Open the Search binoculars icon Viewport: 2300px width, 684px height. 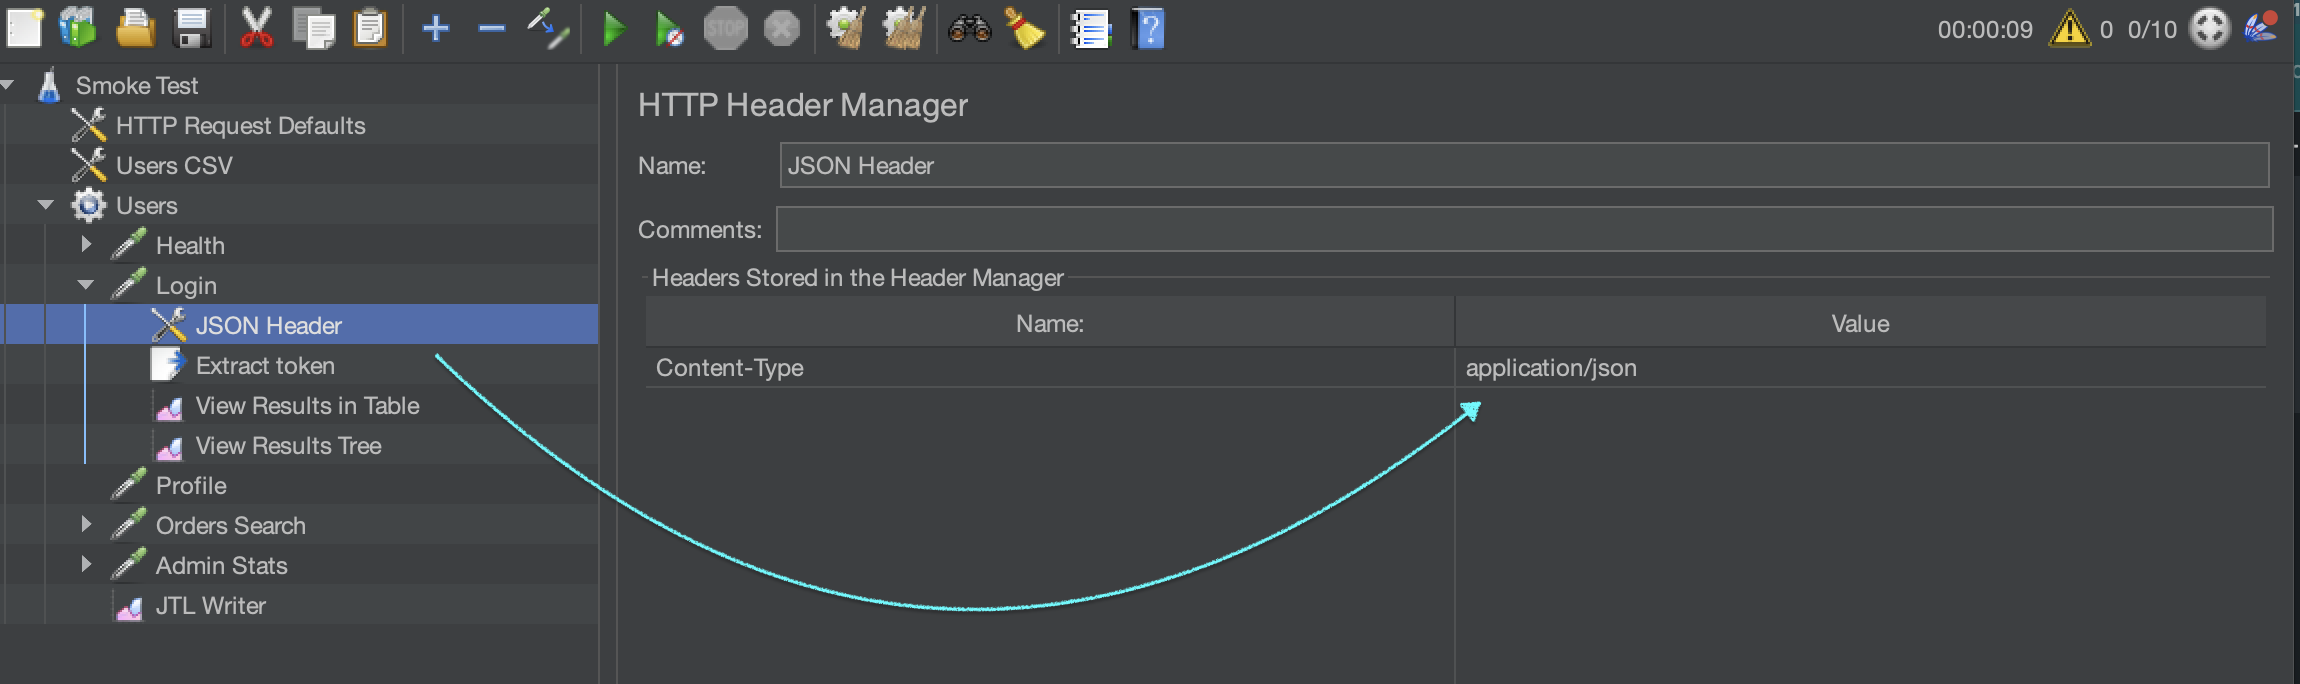coord(969,29)
